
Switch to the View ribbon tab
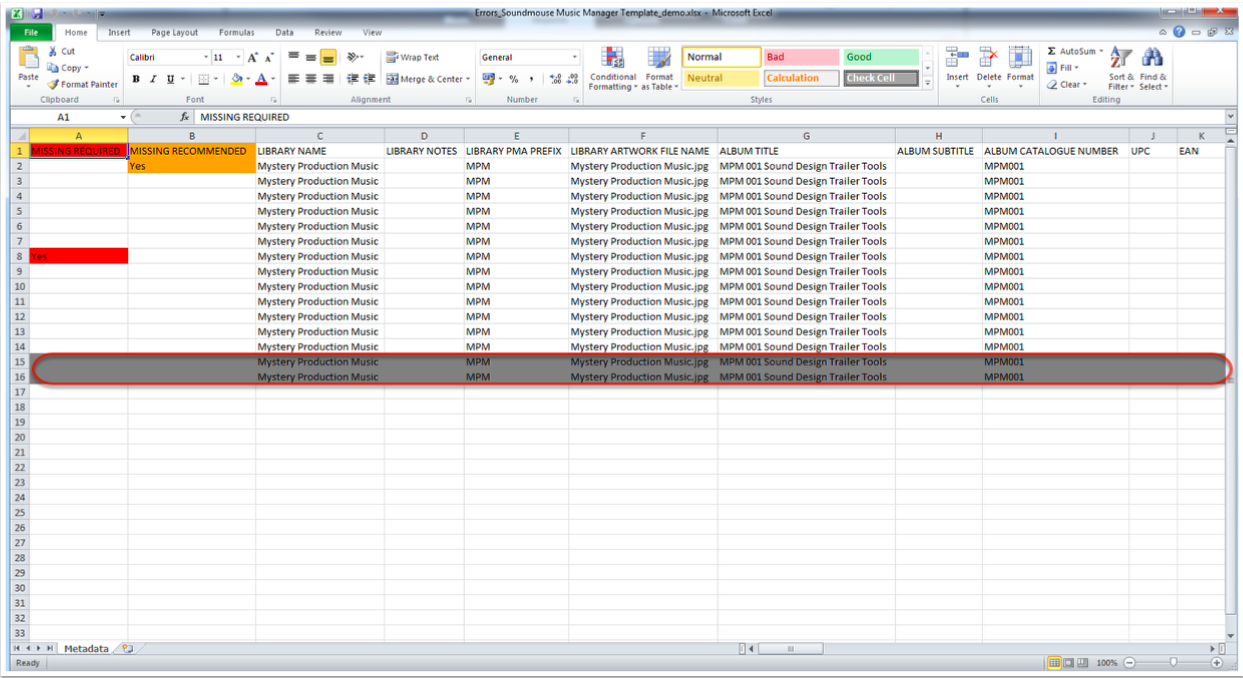372,33
